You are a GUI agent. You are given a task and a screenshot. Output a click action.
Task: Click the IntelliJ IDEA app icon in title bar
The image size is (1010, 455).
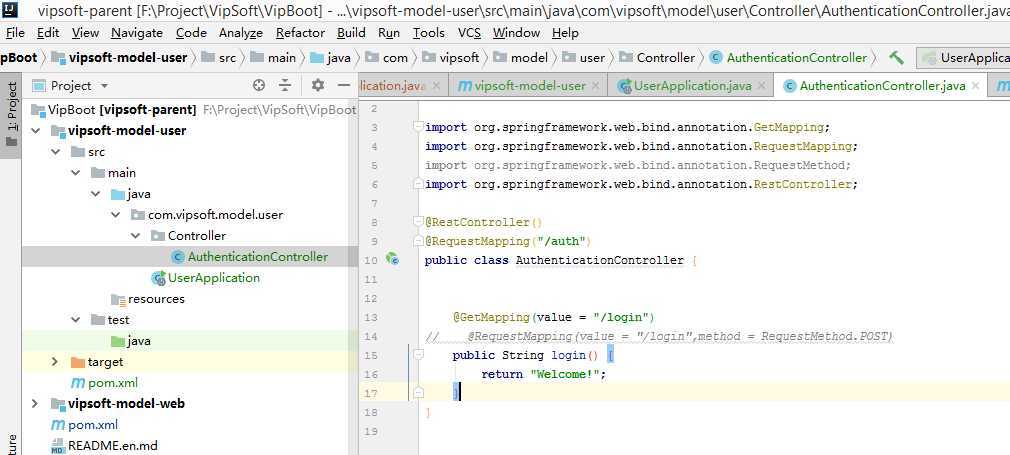point(10,9)
